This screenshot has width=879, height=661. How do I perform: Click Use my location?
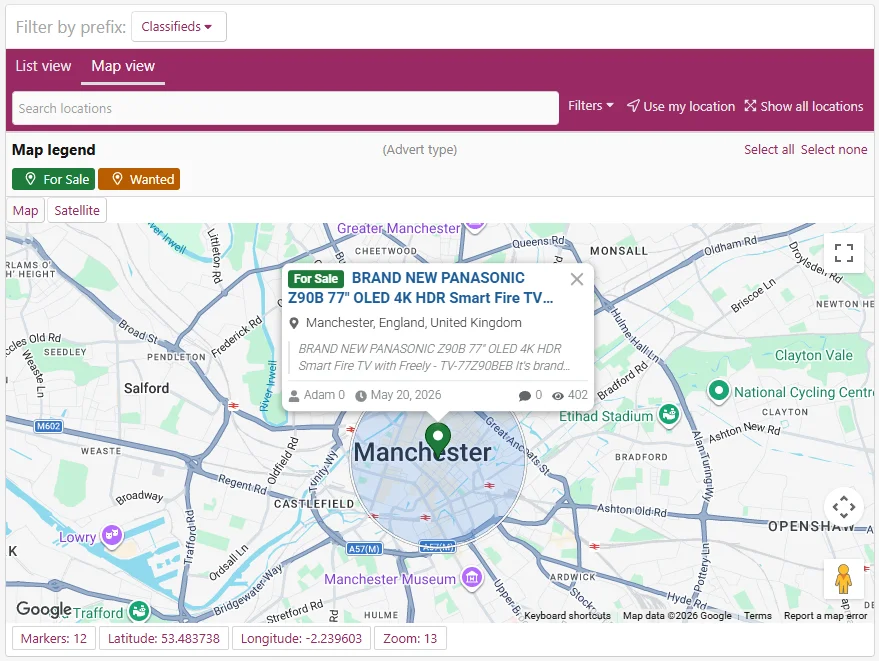coord(681,106)
